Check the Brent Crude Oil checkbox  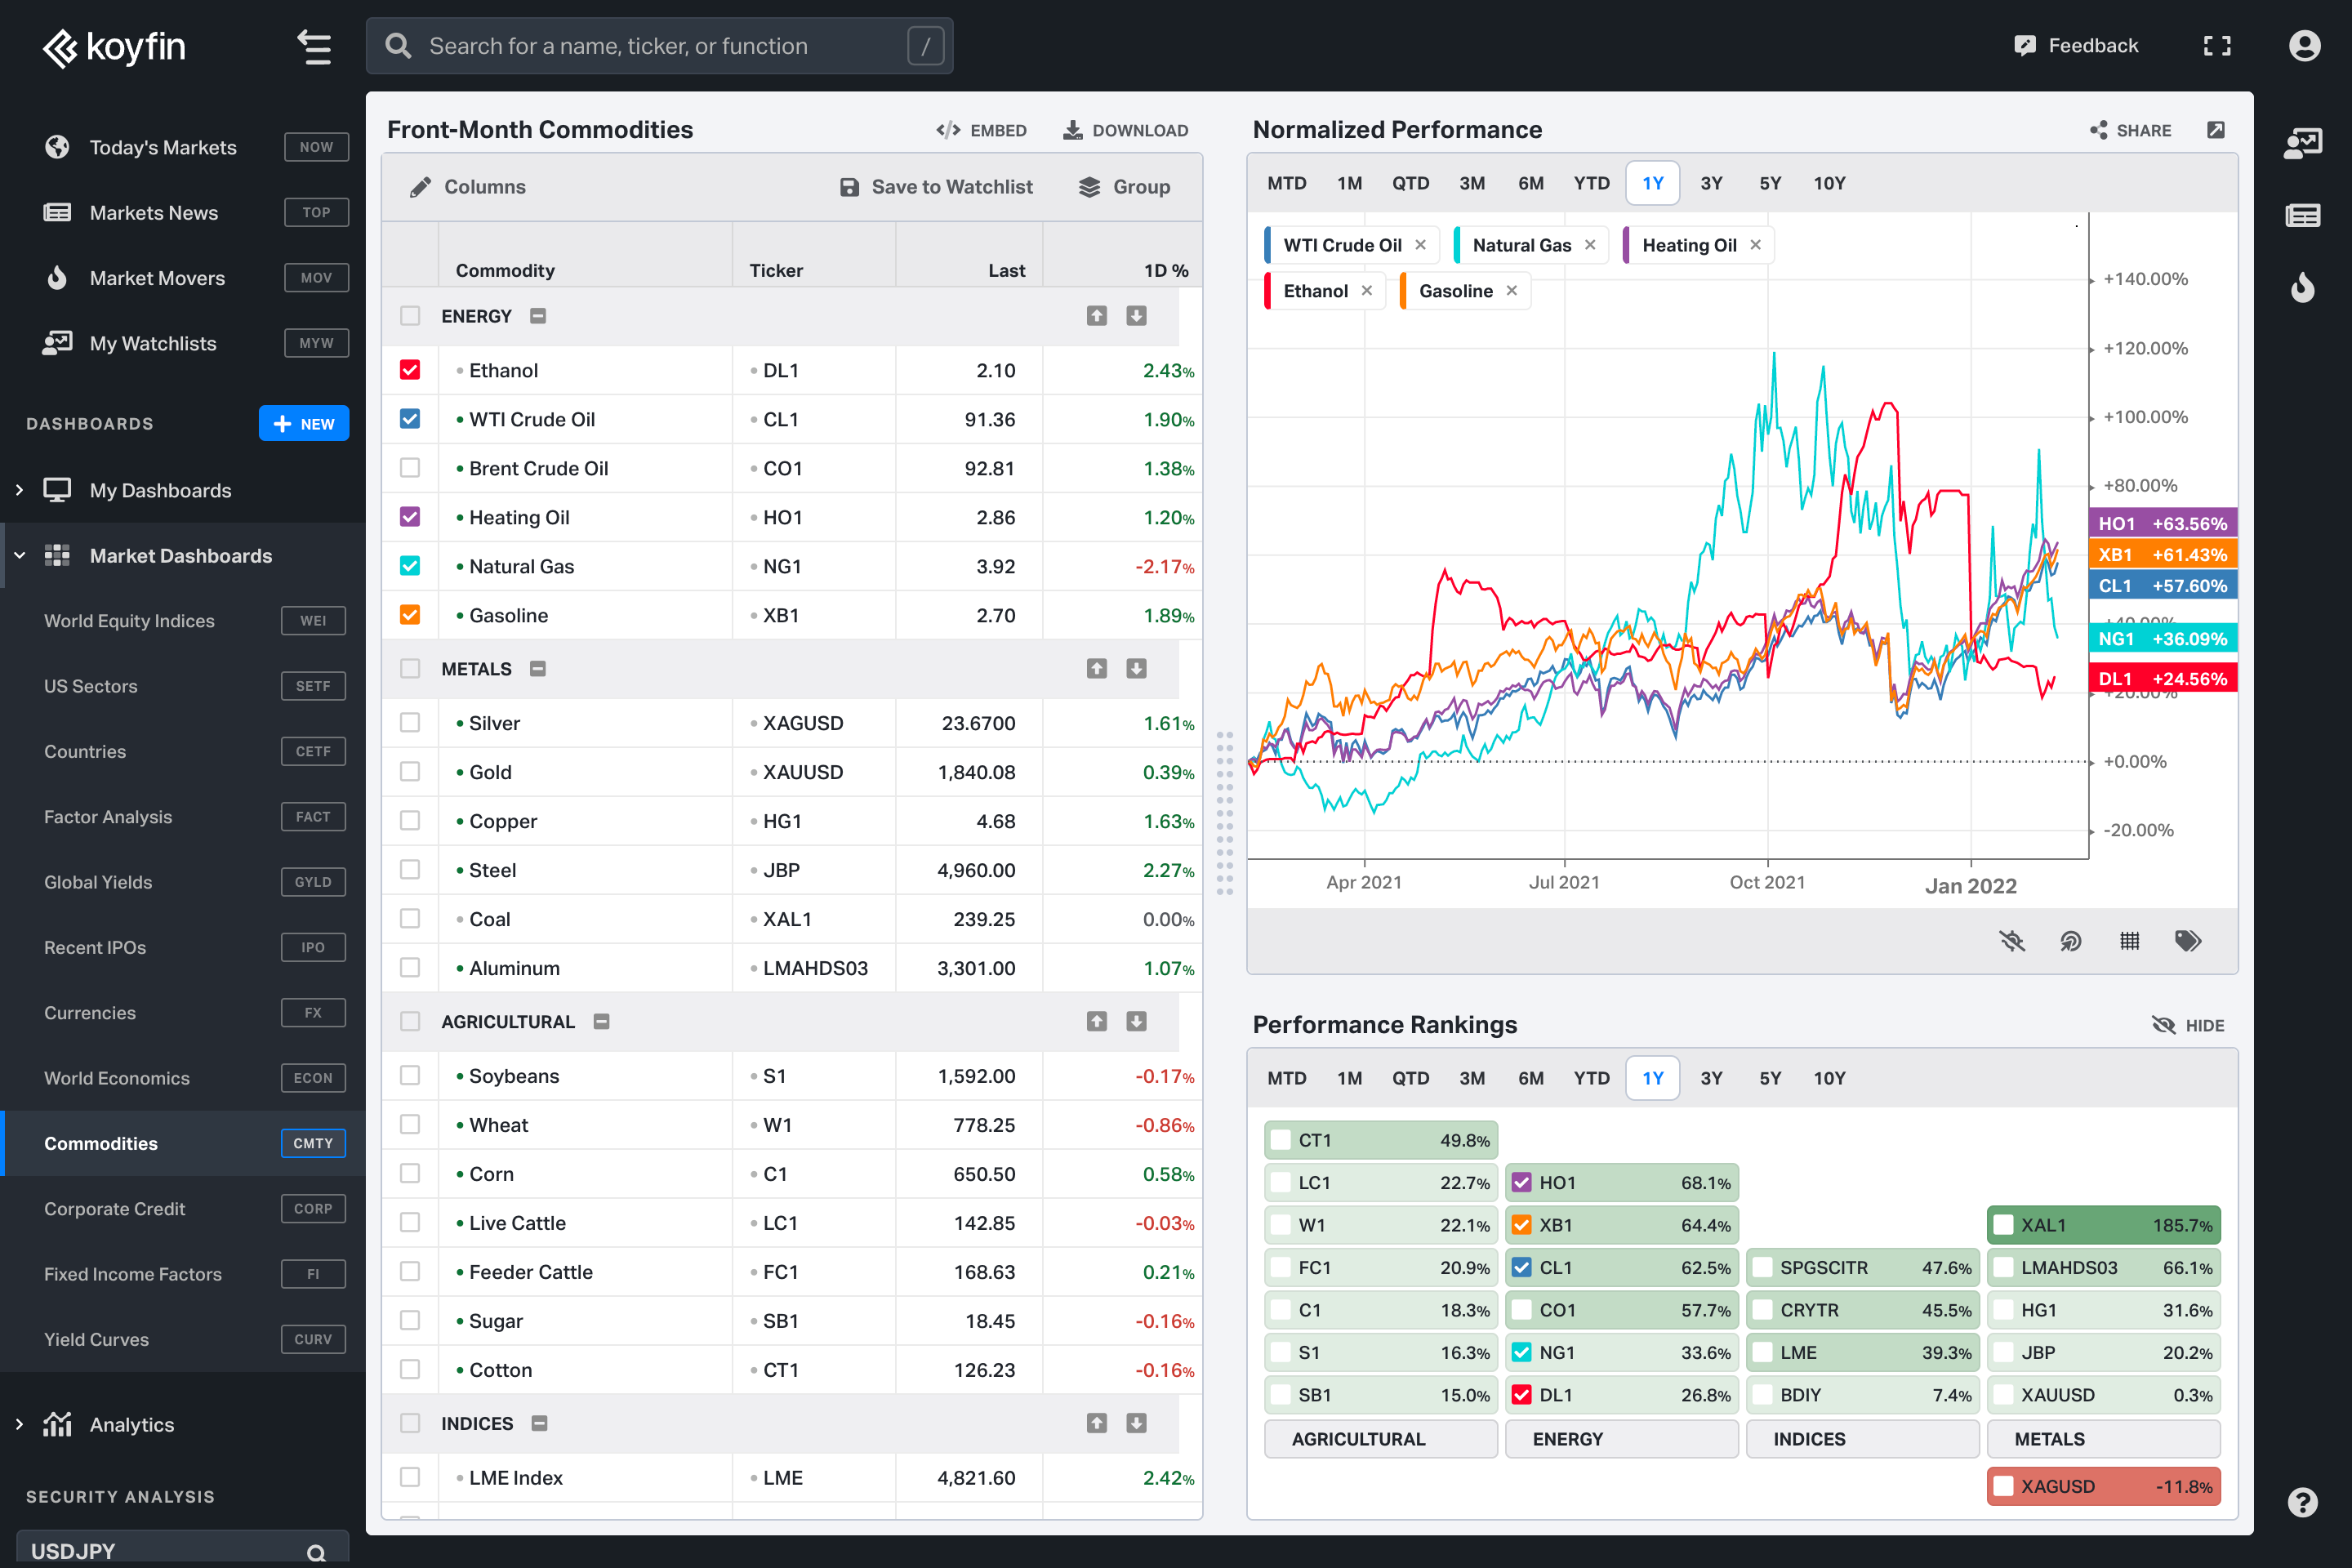410,468
